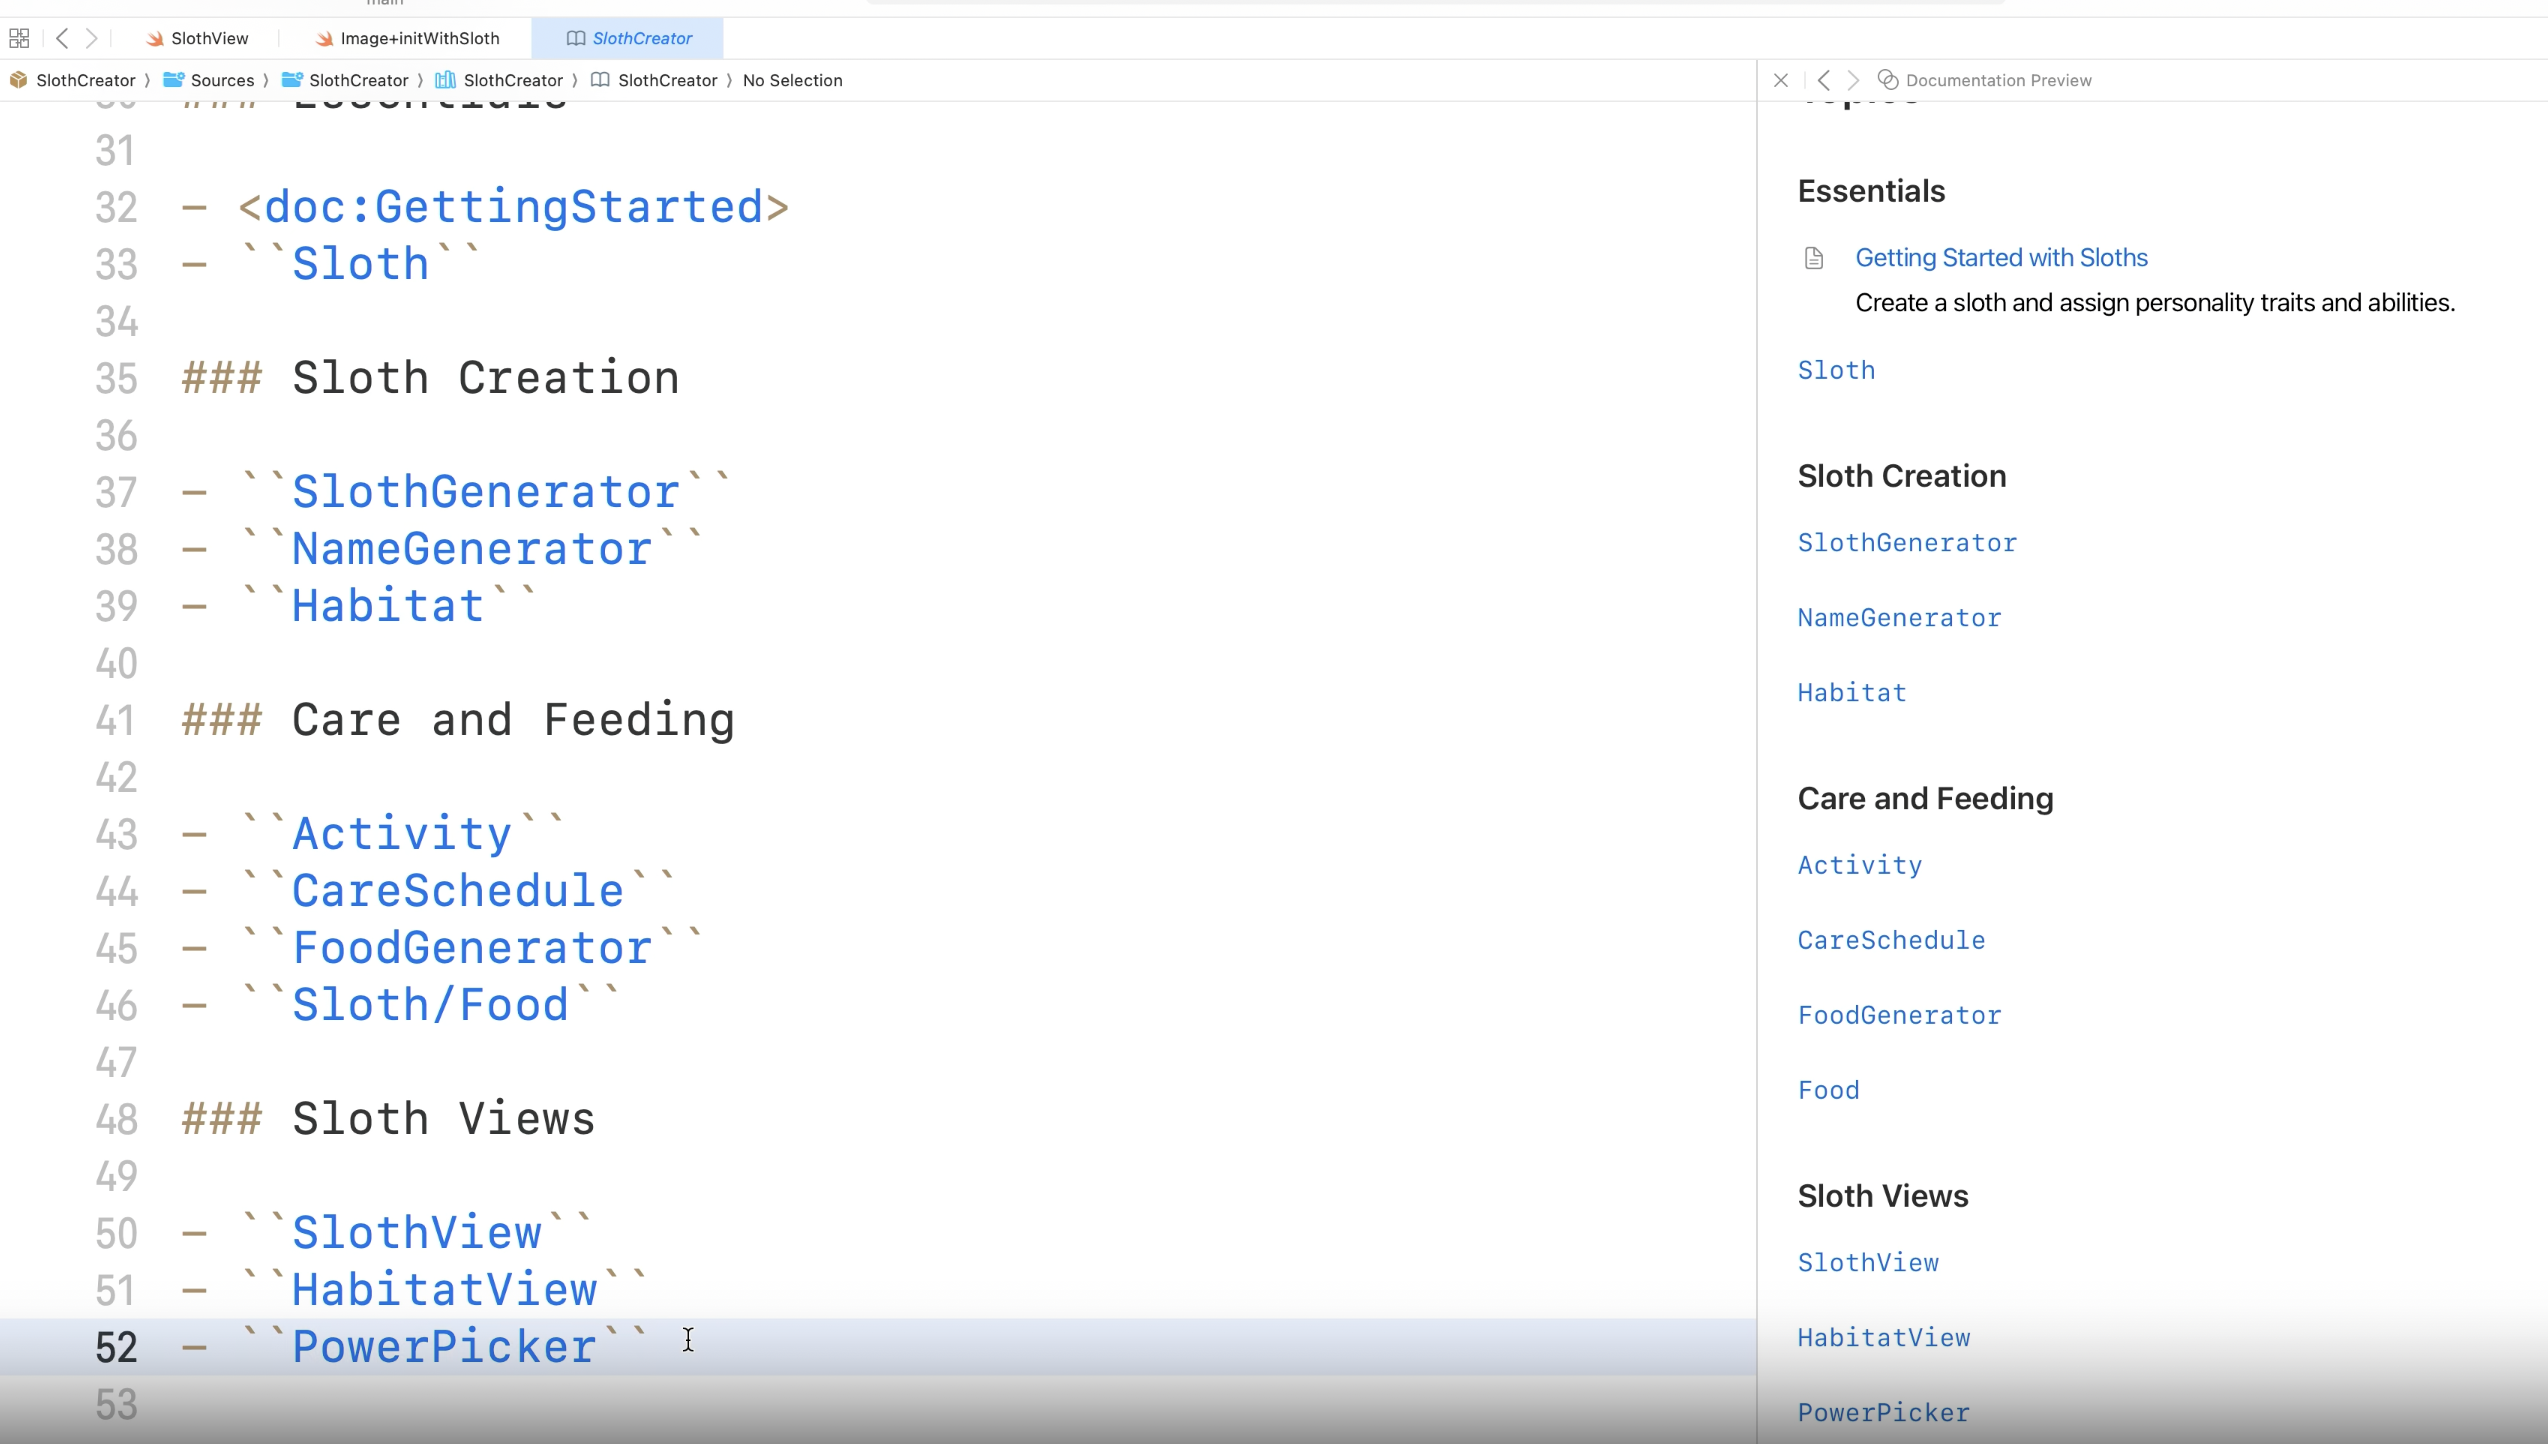
Task: Open Getting Started with Sloths link
Action: click(2001, 258)
